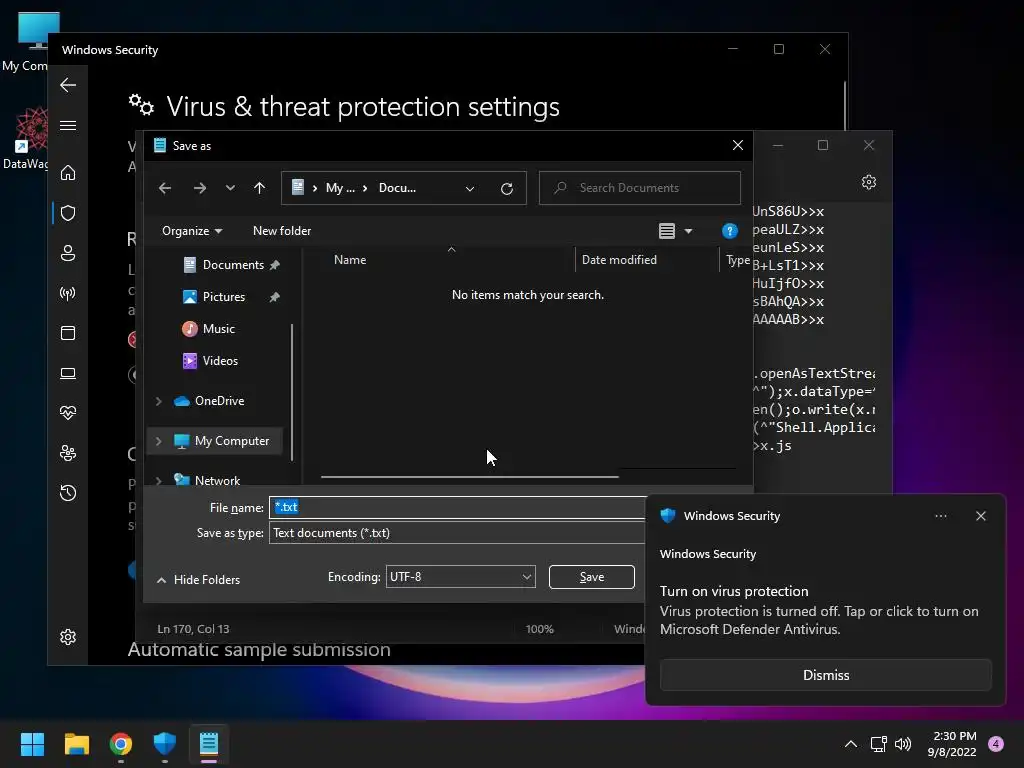Open File Explorer from taskbar
This screenshot has height=768, width=1024.
point(76,744)
